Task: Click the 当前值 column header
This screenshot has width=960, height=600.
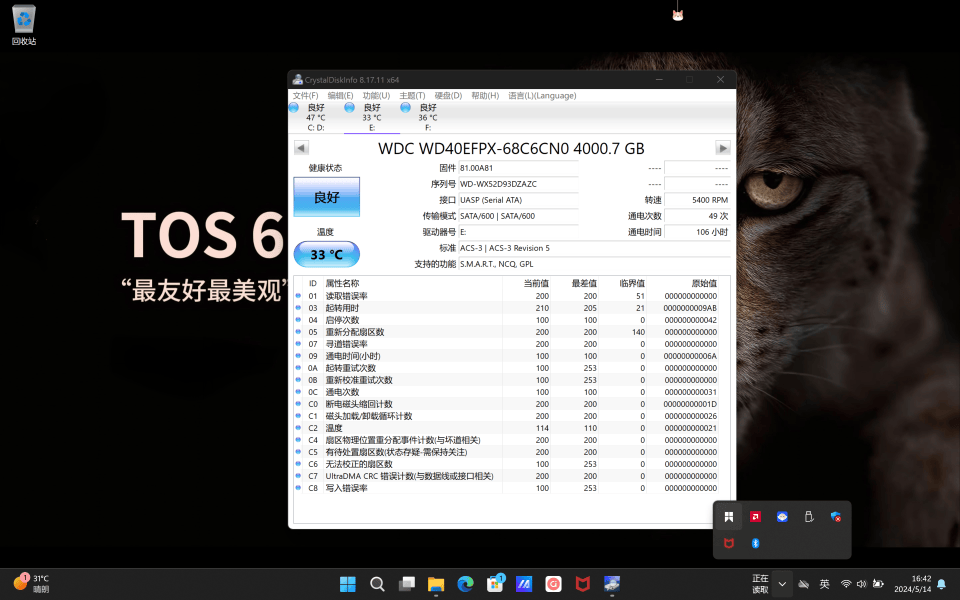Action: [x=536, y=283]
